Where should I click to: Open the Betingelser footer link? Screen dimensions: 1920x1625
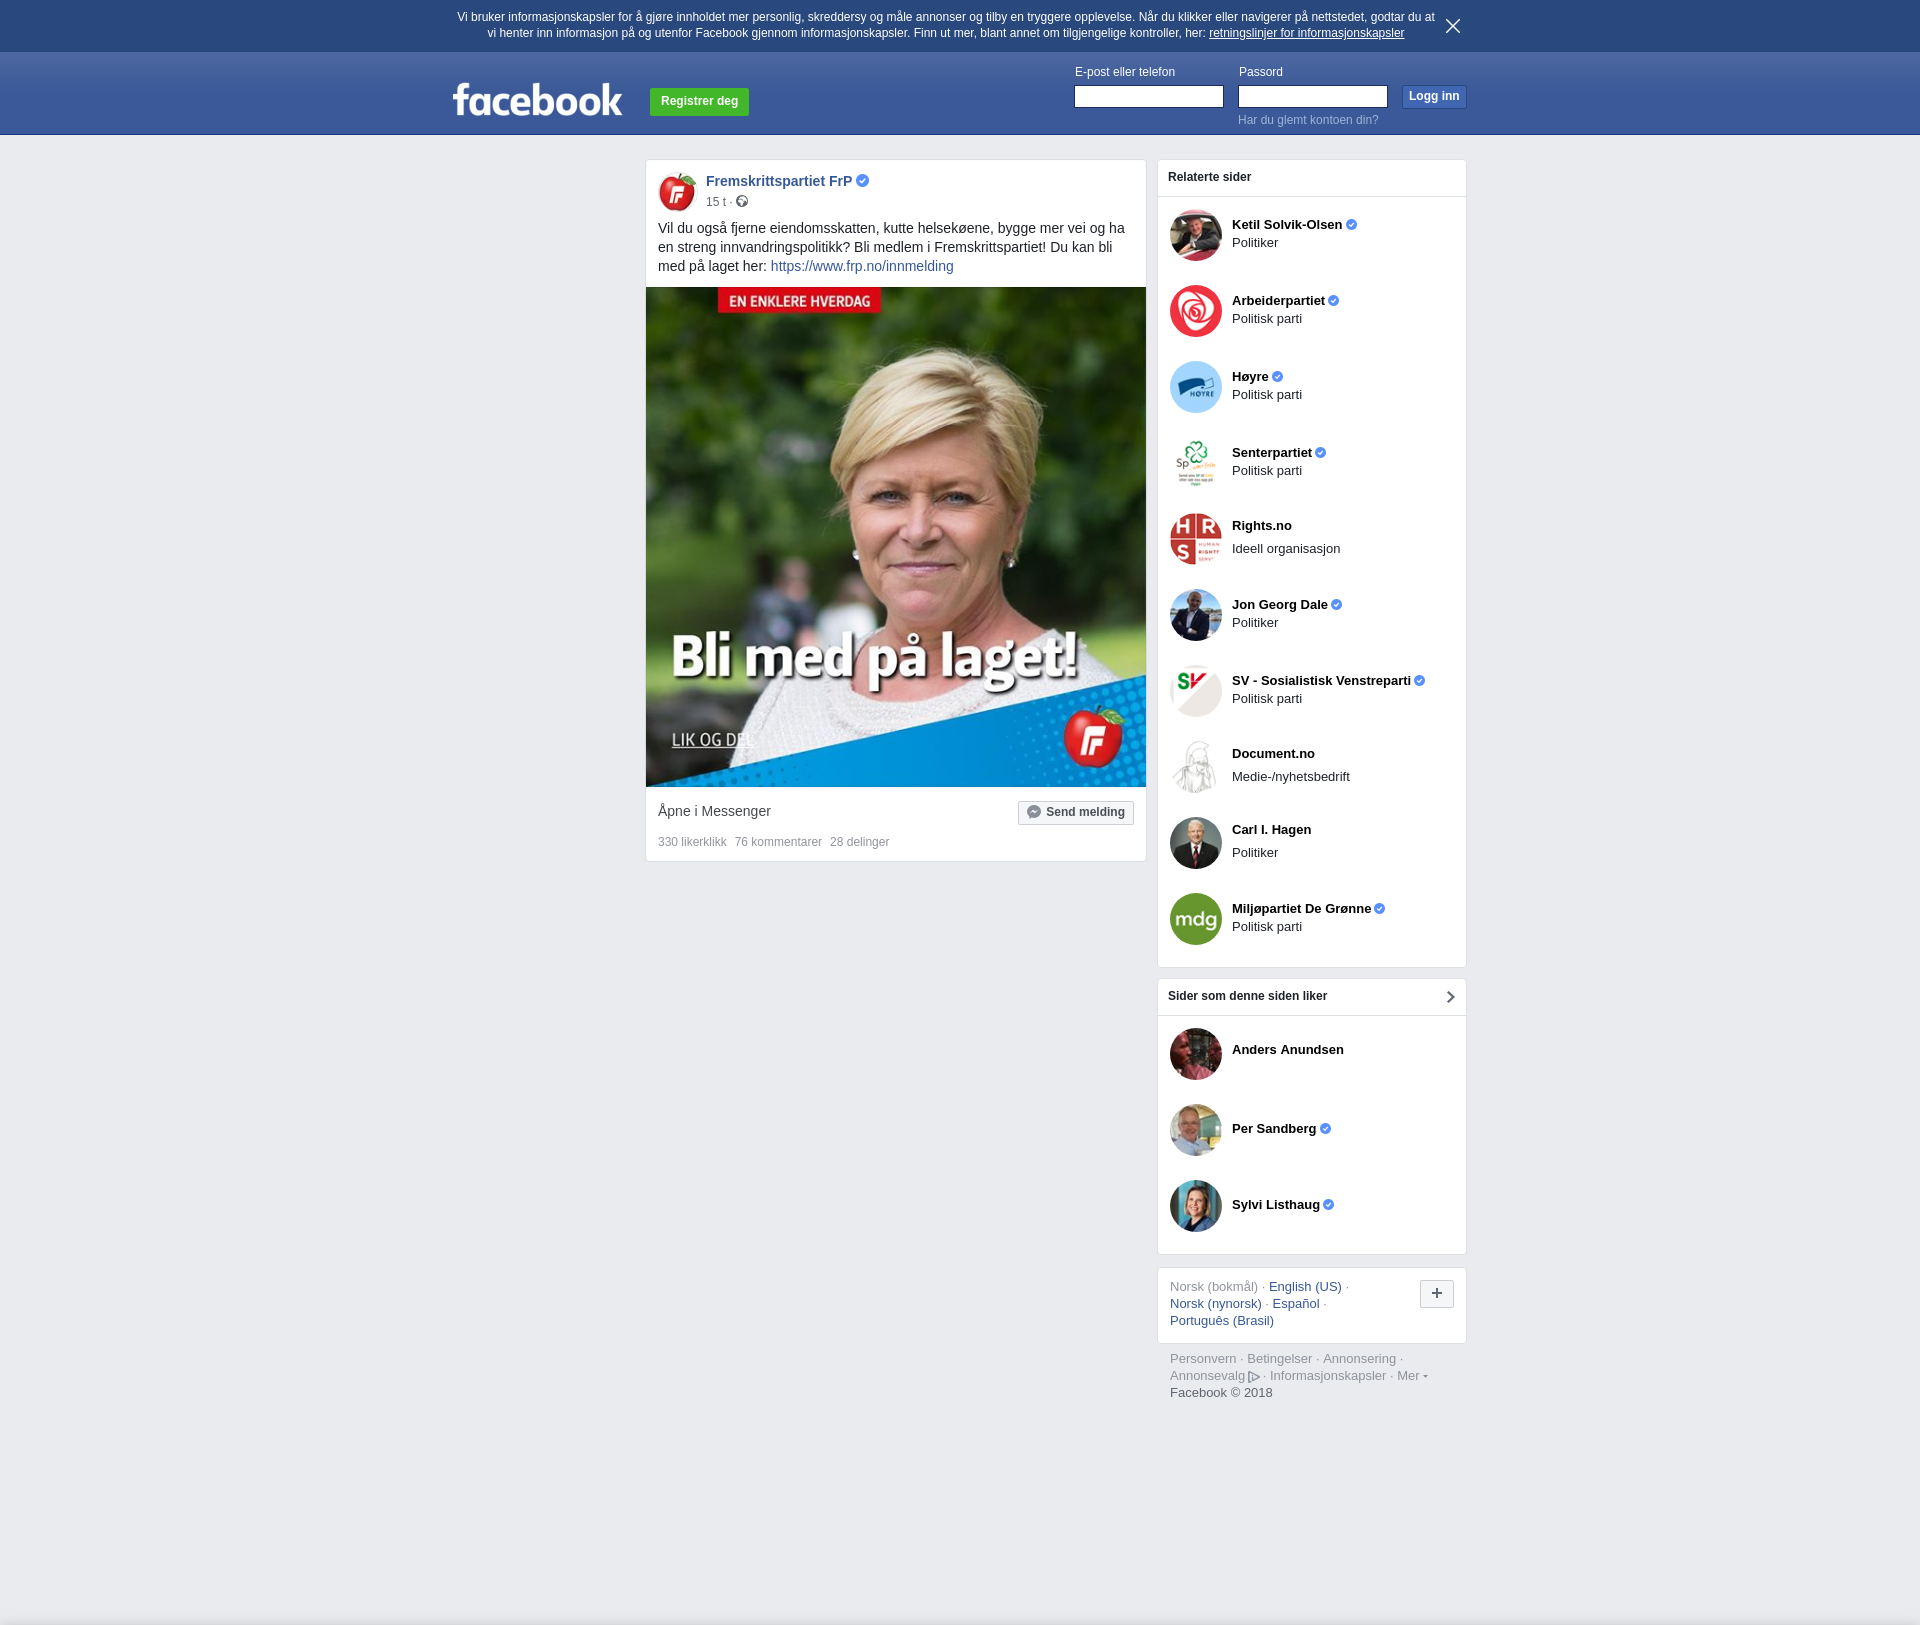1279,1359
